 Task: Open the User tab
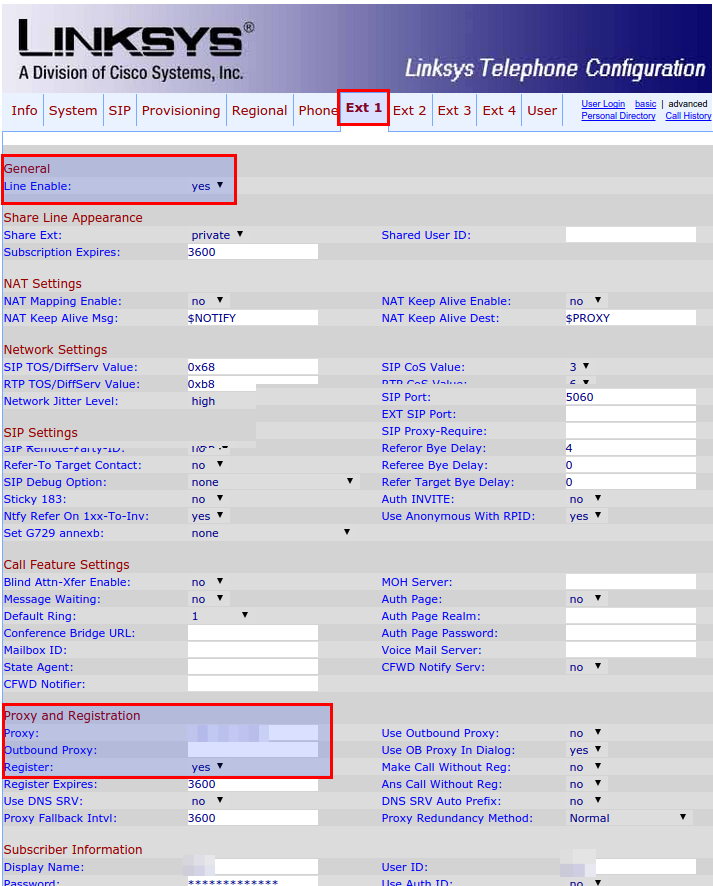tap(542, 111)
